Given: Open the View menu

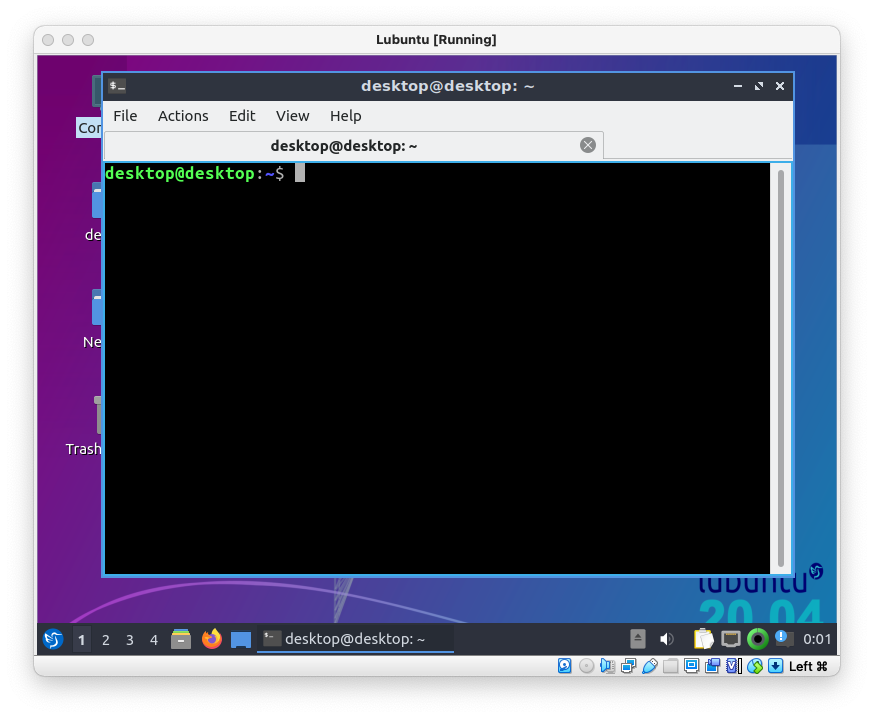Looking at the screenshot, I should pos(292,116).
